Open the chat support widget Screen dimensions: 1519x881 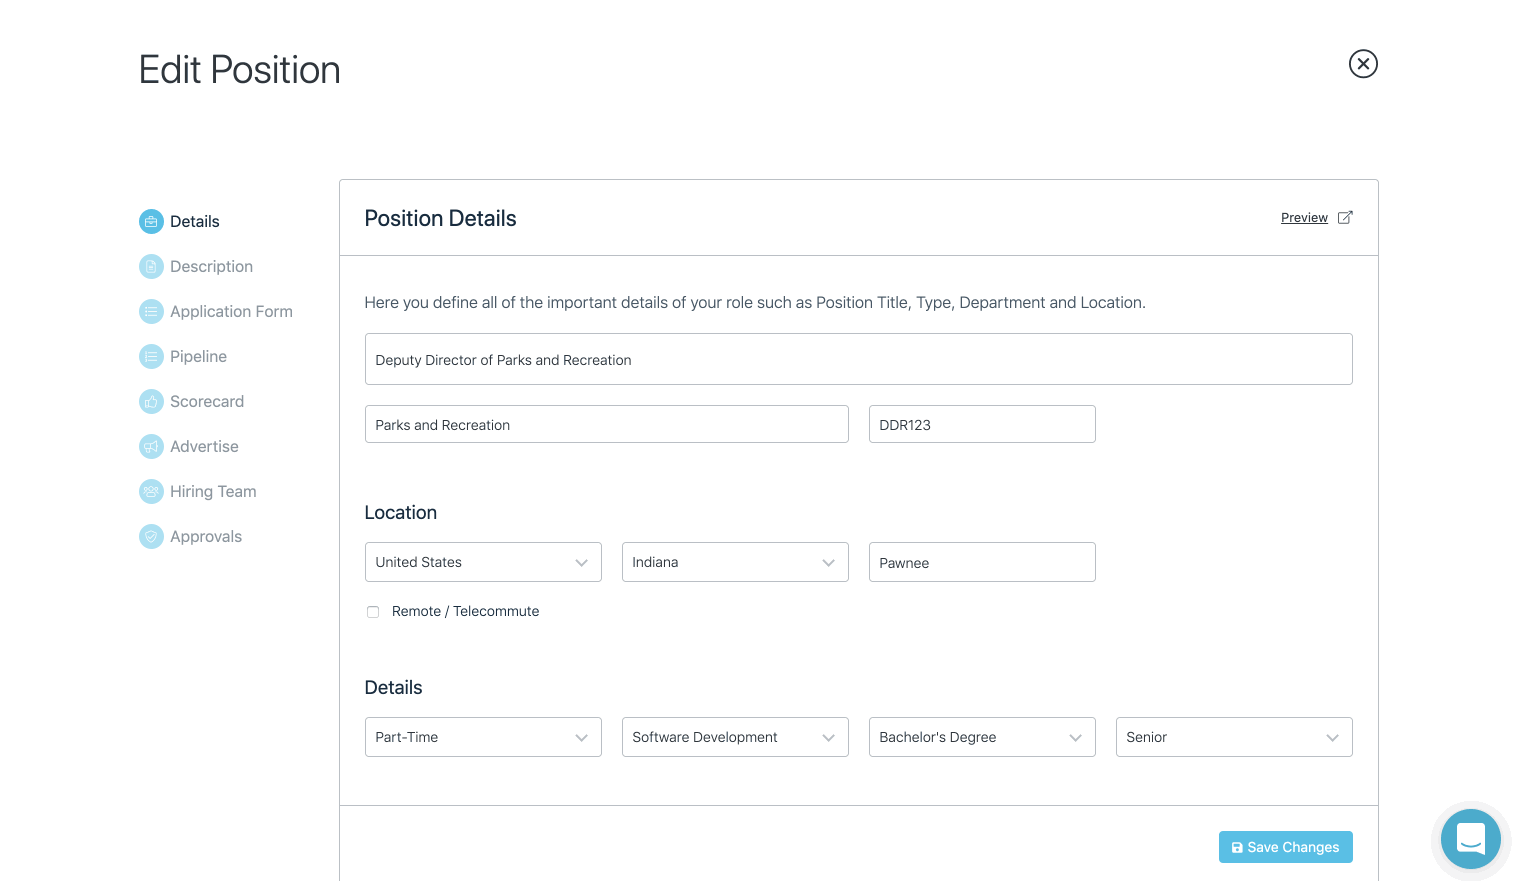point(1470,839)
